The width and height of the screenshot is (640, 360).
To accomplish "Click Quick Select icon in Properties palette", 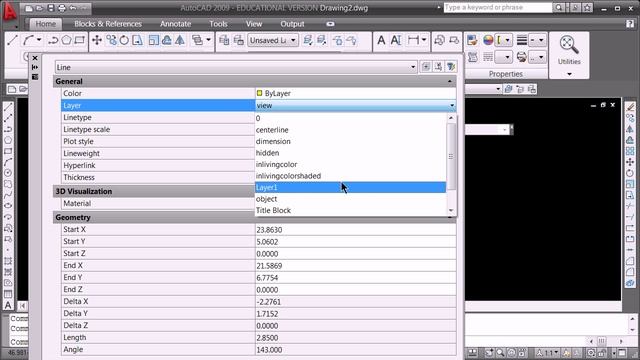I will coord(451,67).
